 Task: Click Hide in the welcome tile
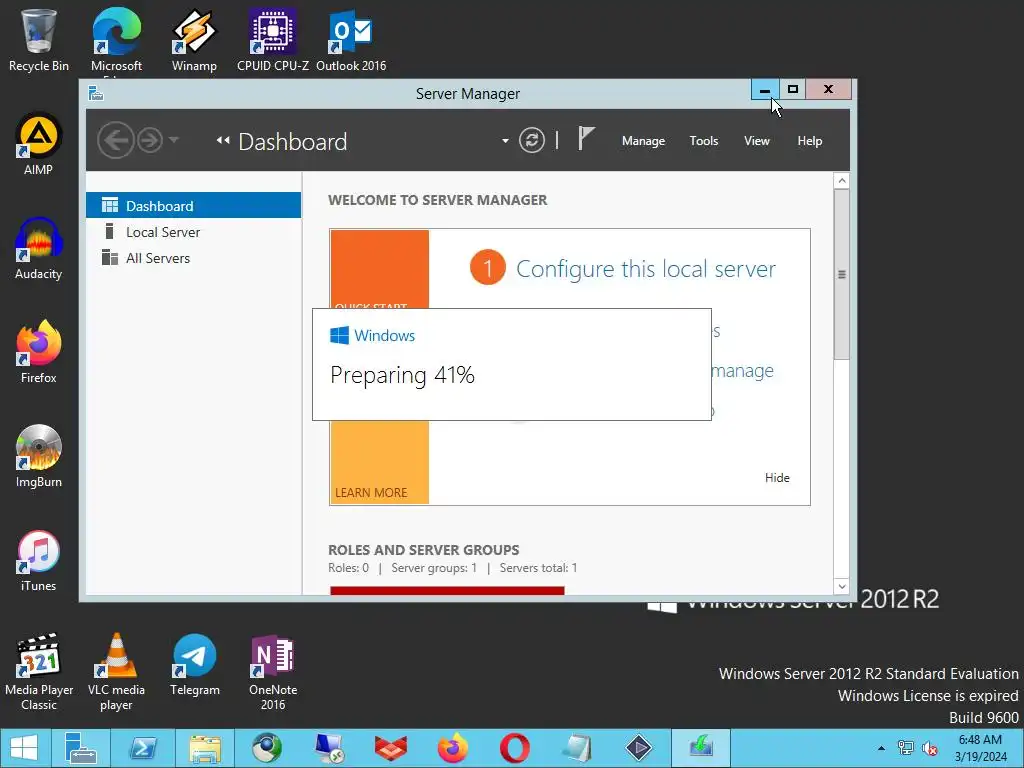[777, 477]
